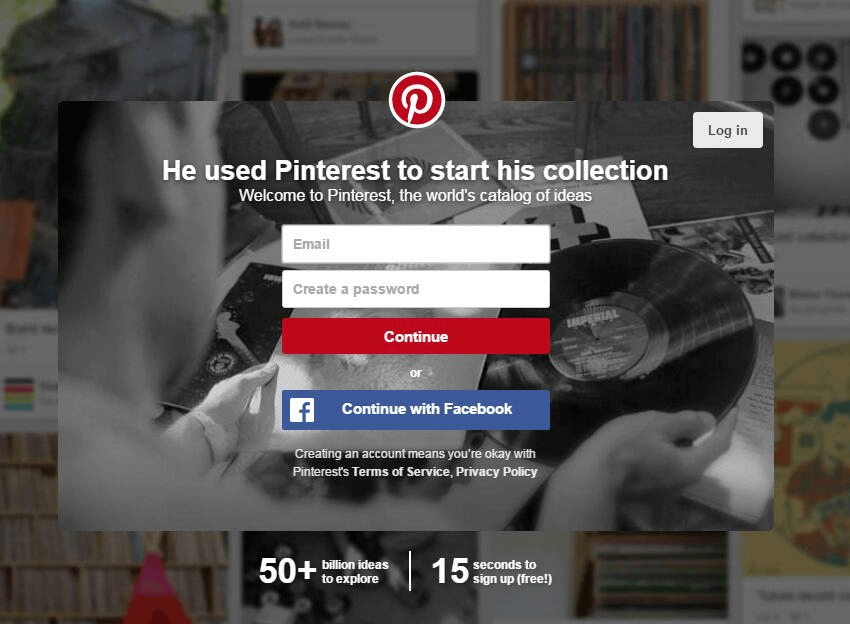Click the white Facebook 'f' icon
The width and height of the screenshot is (850, 624).
pyautogui.click(x=302, y=410)
